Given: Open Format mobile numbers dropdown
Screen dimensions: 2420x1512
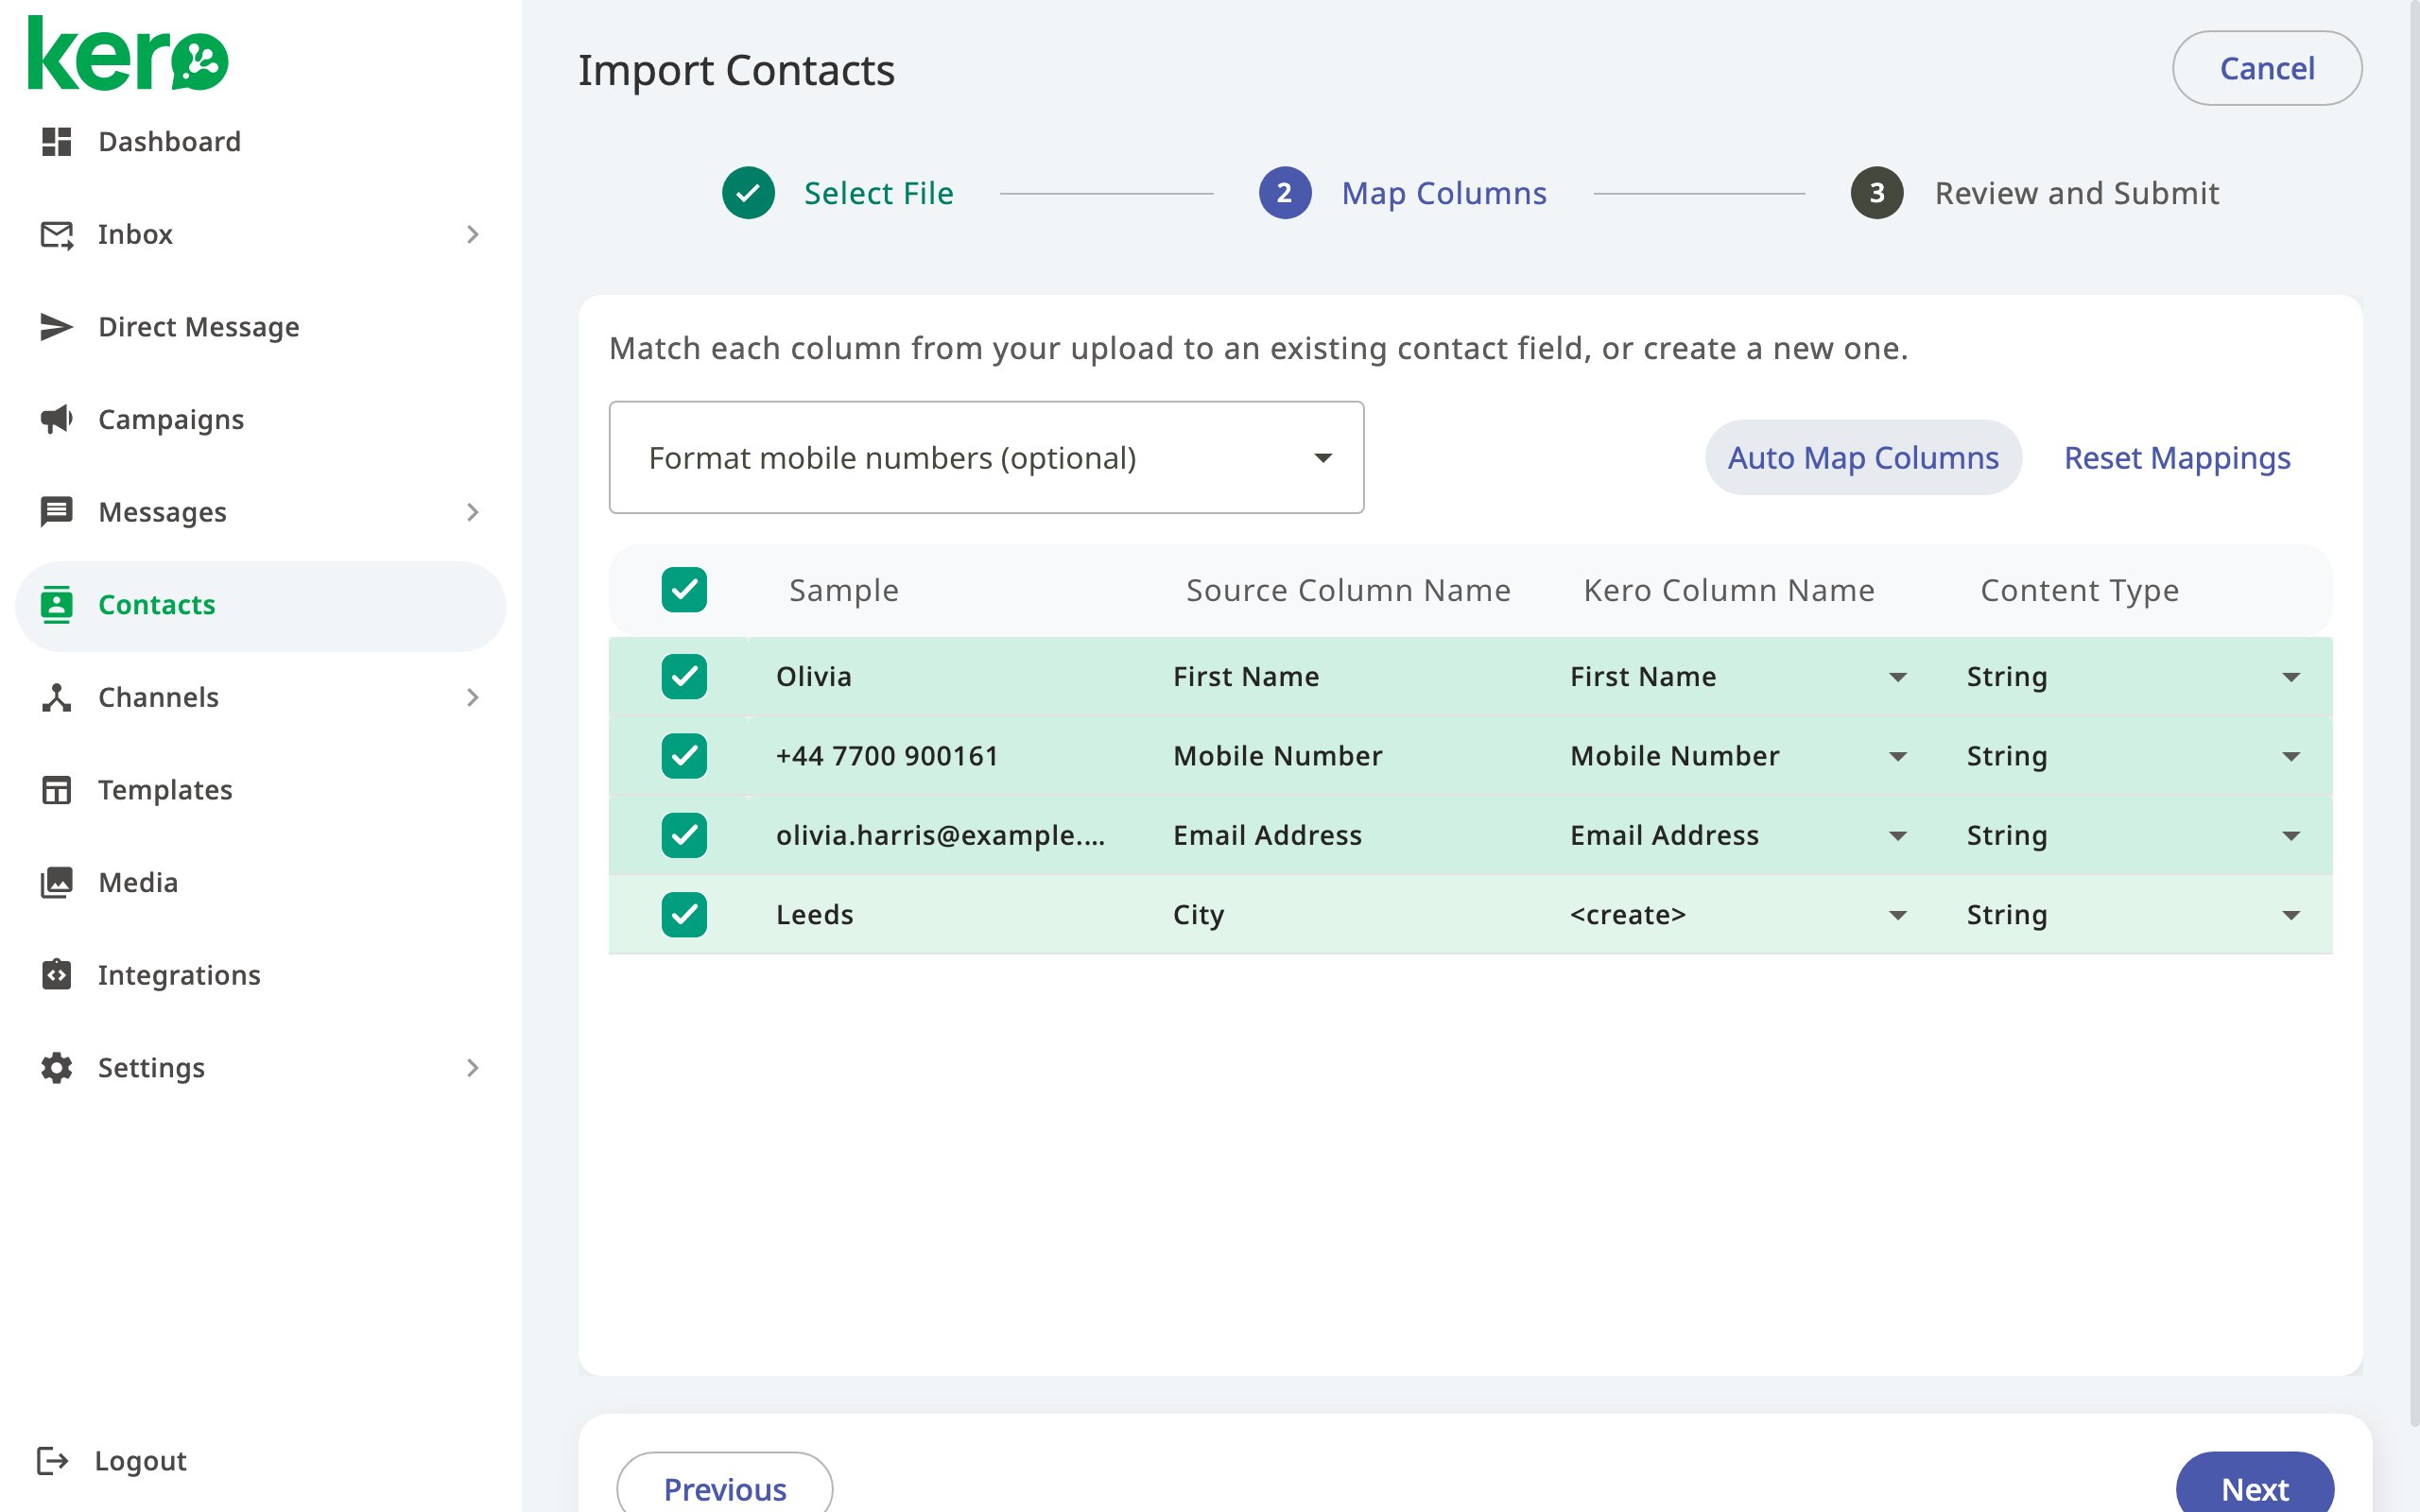Looking at the screenshot, I should [x=986, y=458].
